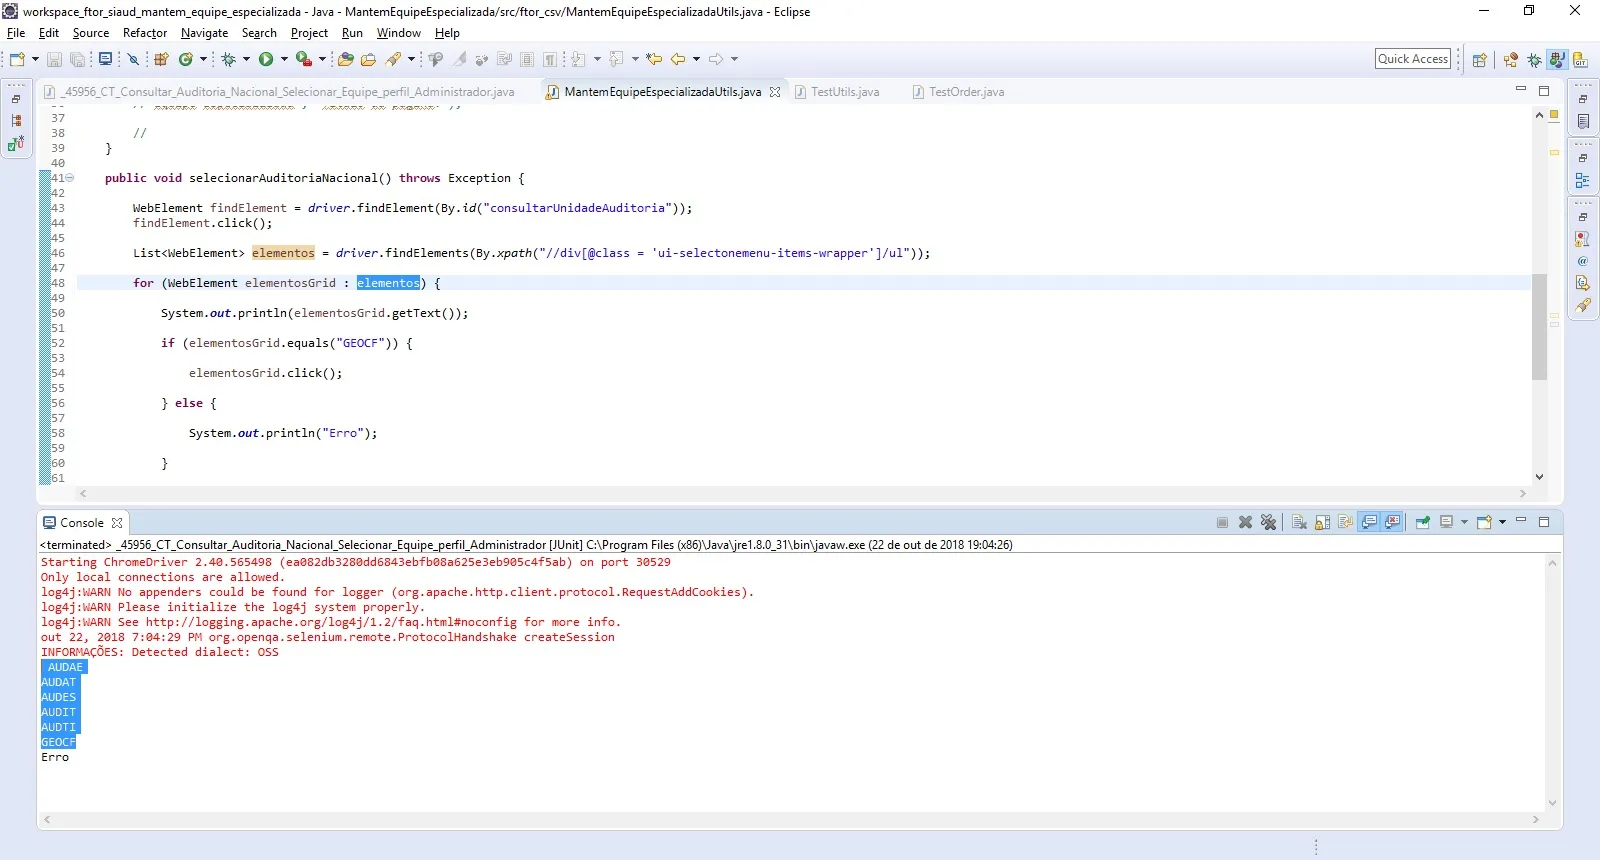Click the Remove Launch X icon in Console
1600x860 pixels.
(x=1245, y=522)
